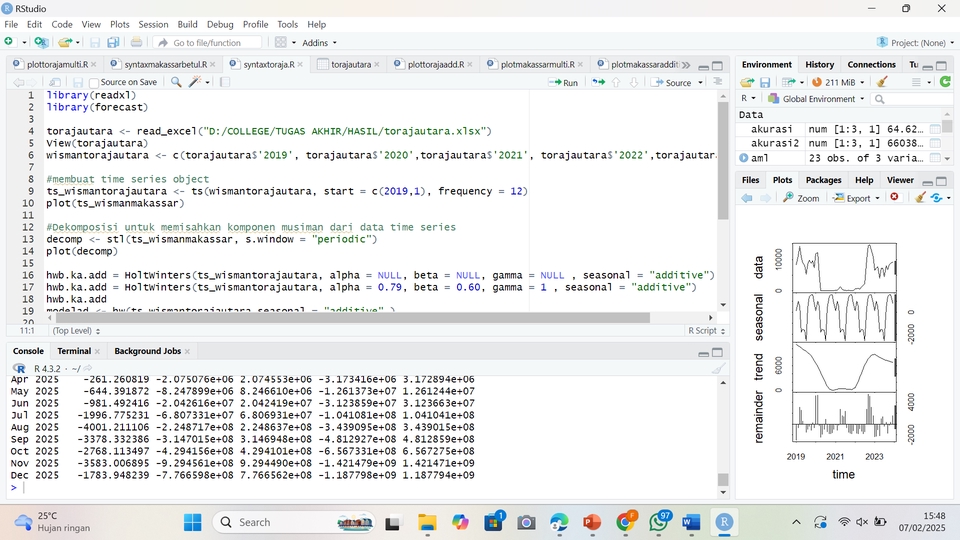This screenshot has width=960, height=540.
Task: Remove current plot with red X icon
Action: coord(894,198)
